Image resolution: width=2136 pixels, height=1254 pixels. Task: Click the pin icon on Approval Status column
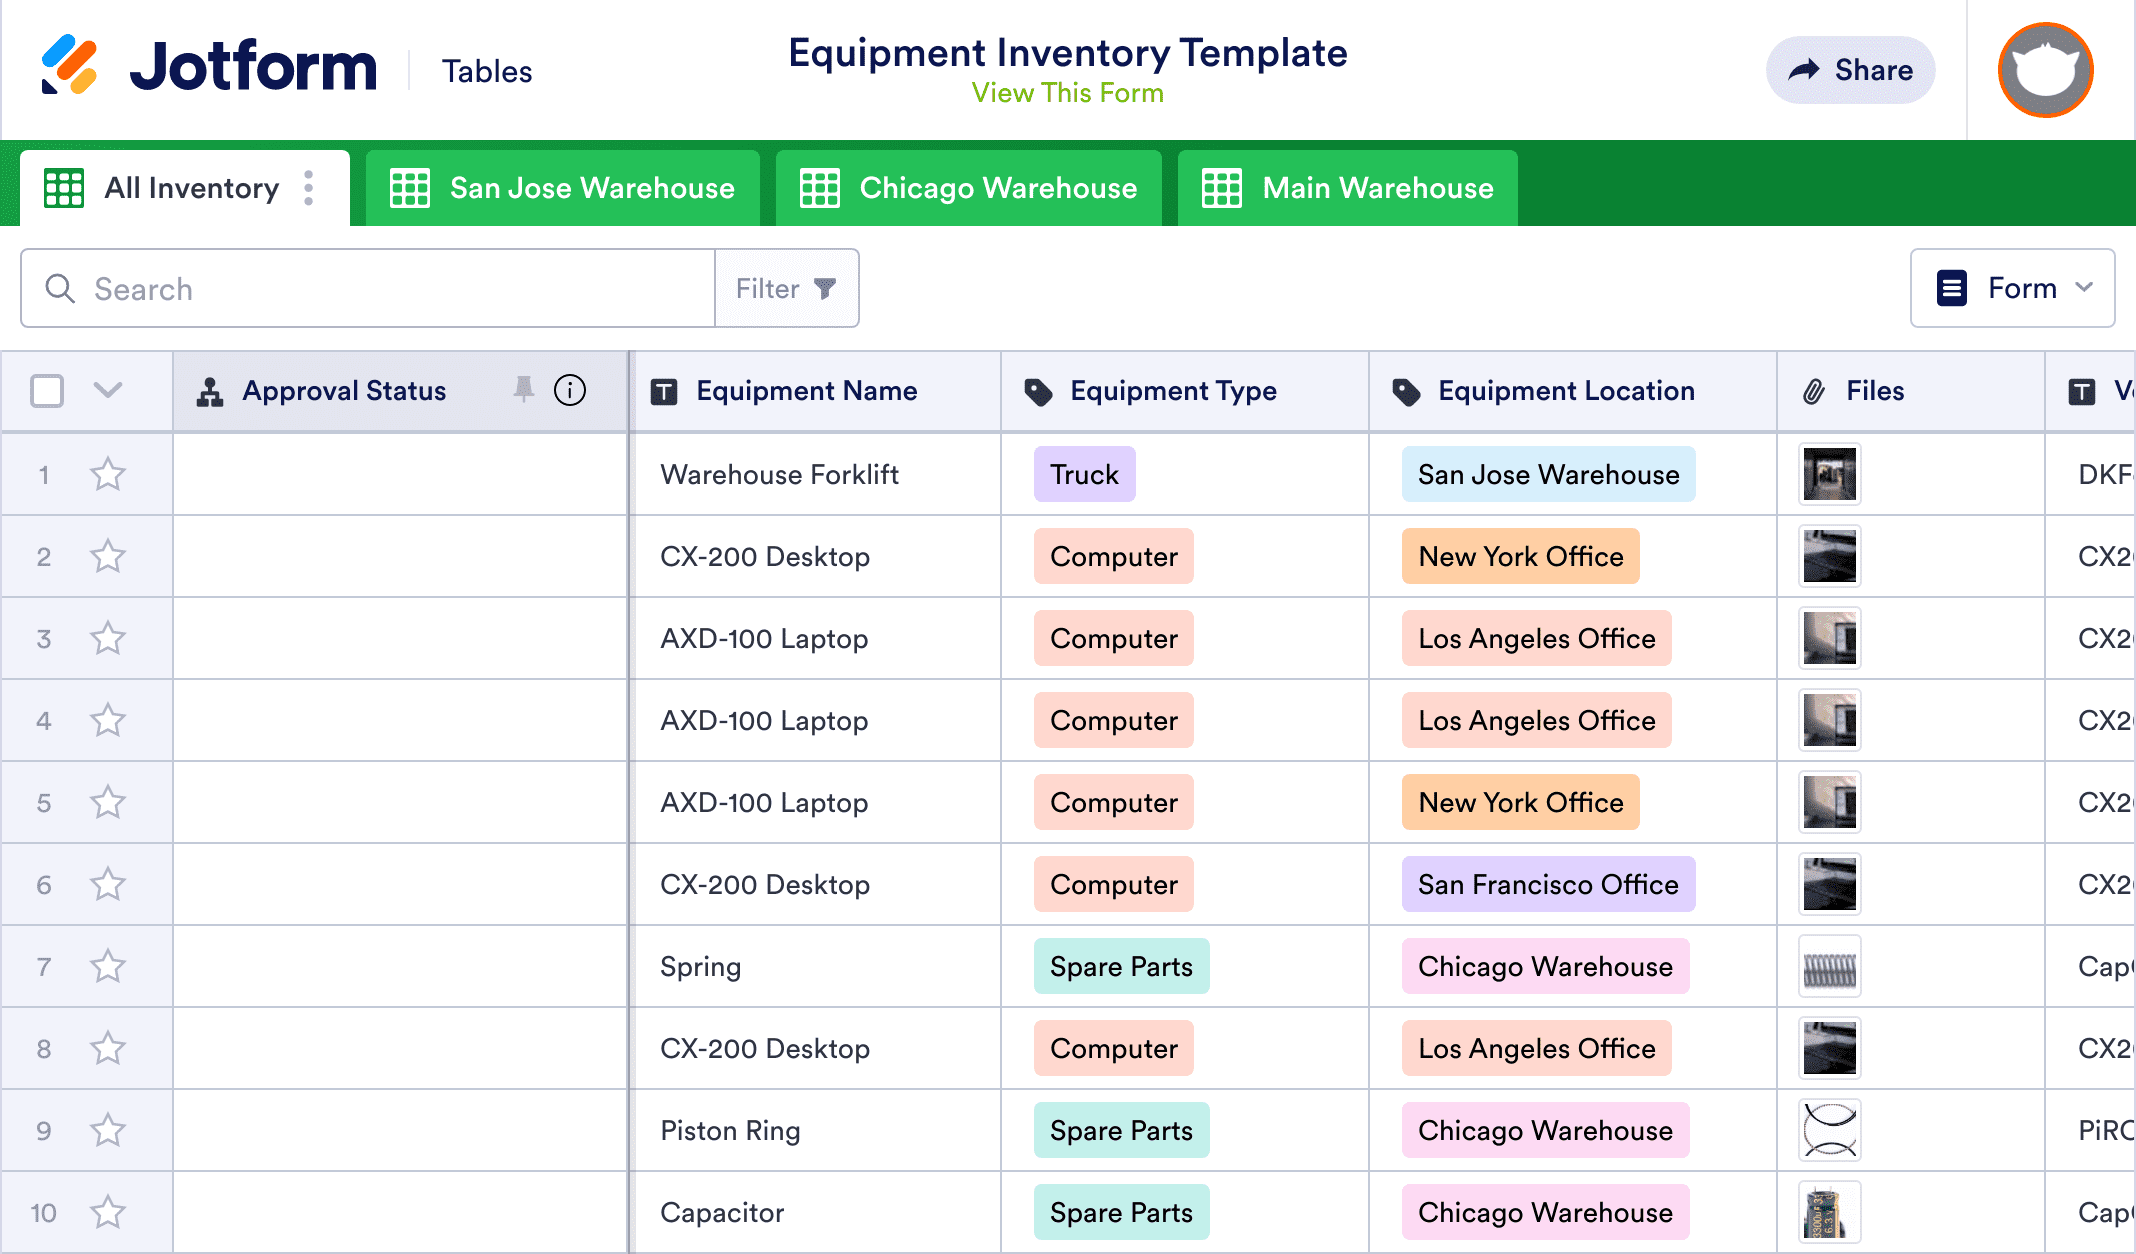point(524,390)
